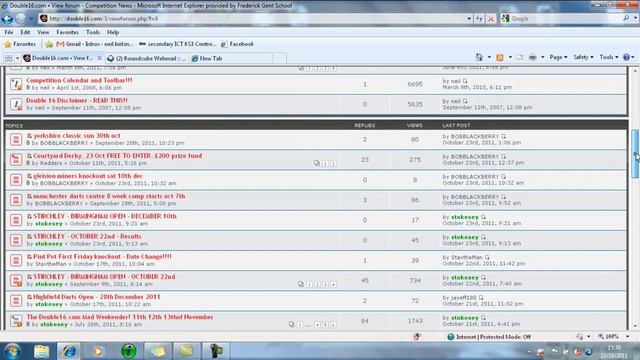
Task: Switch to Internet Explorer taskbar icon
Action: pyautogui.click(x=69, y=351)
